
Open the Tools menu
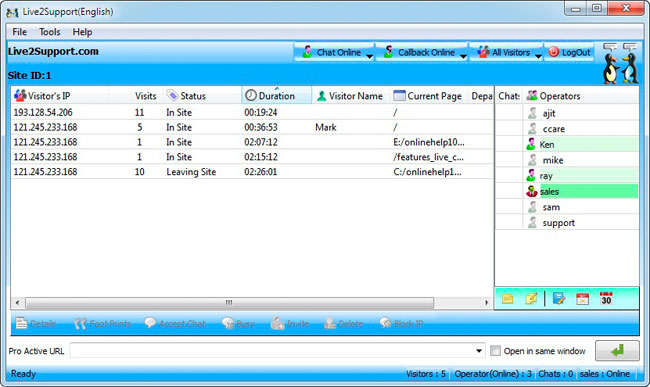pos(50,32)
